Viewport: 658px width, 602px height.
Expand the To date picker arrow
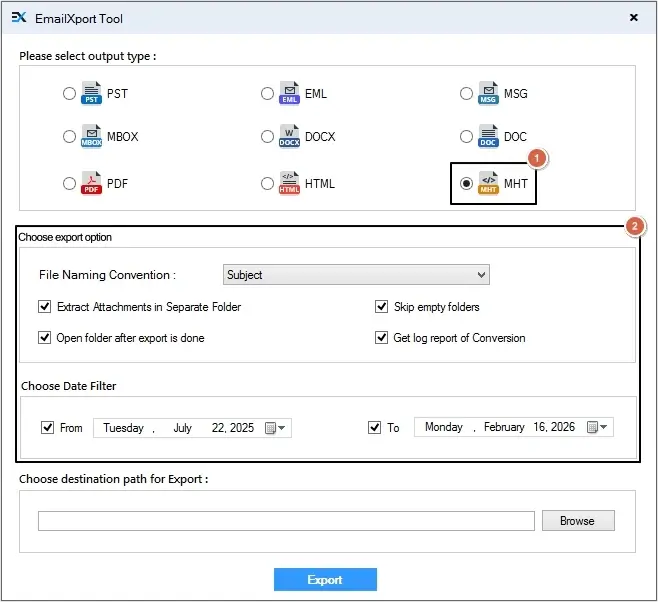(603, 427)
